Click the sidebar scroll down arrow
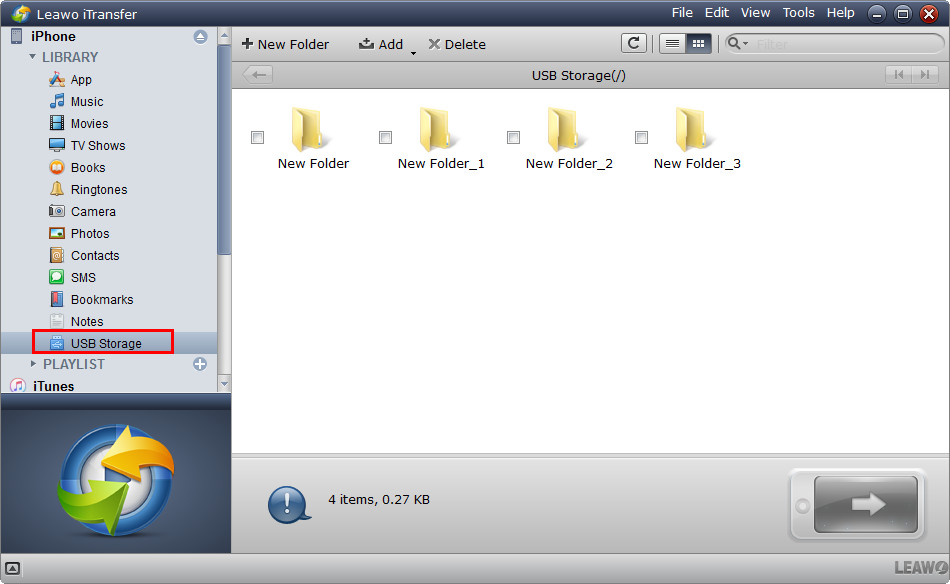The height and width of the screenshot is (584, 950). (x=224, y=383)
